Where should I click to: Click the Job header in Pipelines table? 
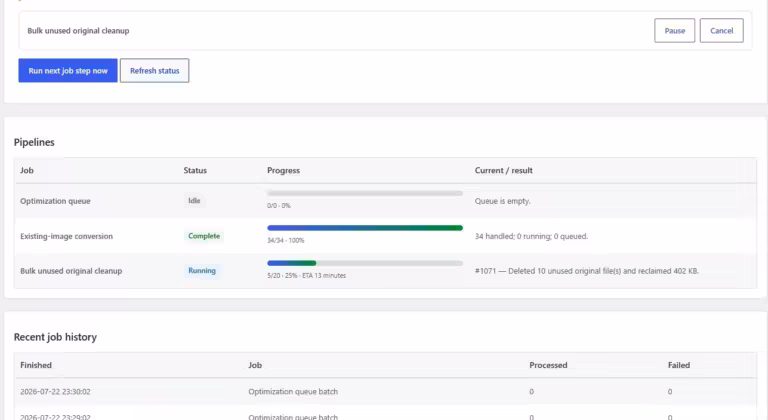click(x=27, y=171)
